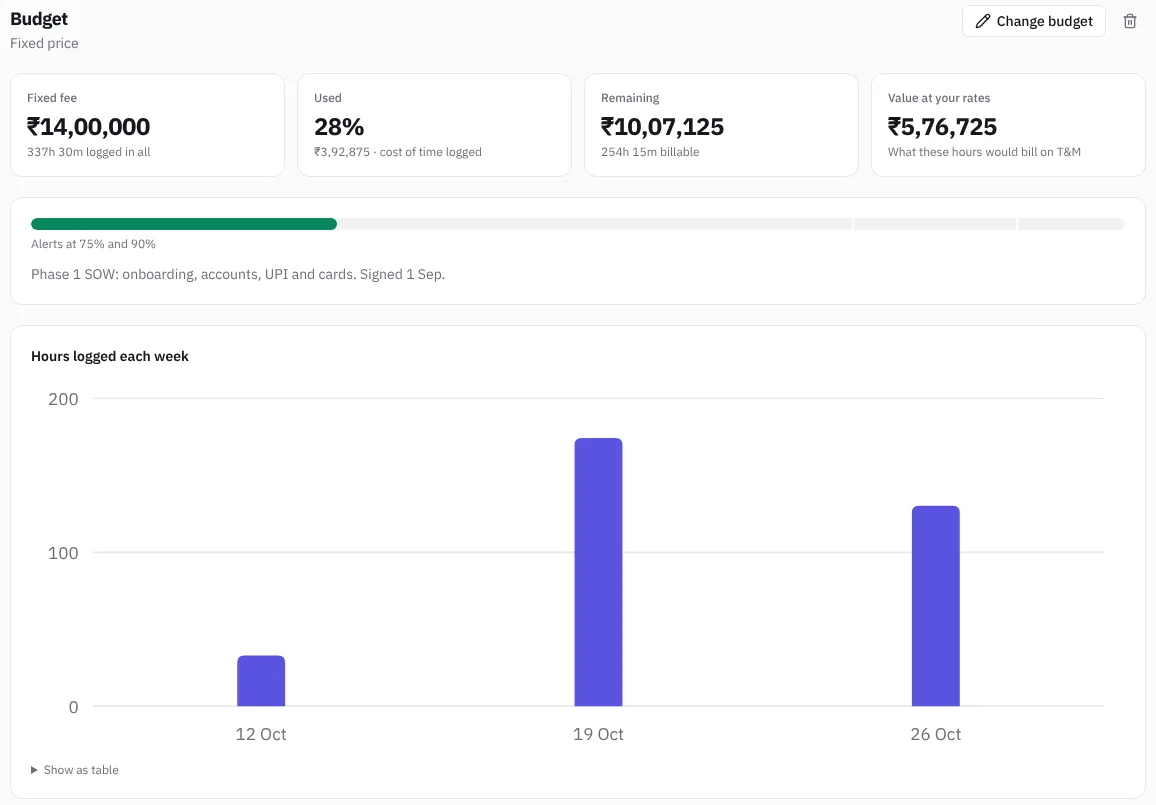Click the 254h 15m billable text

[x=650, y=152]
